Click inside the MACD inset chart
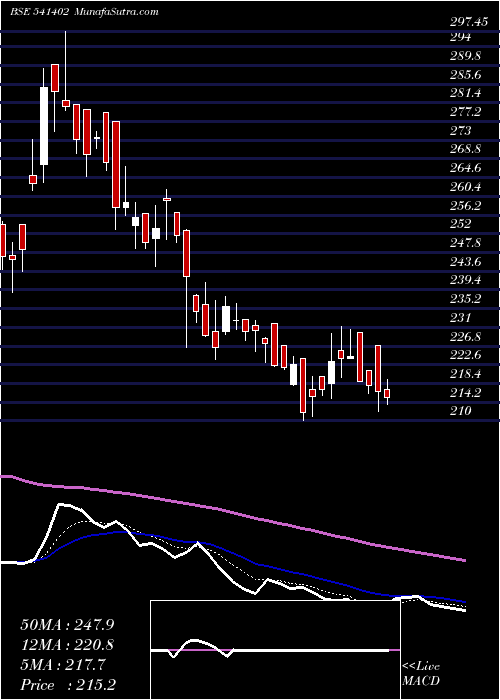Screen dimensions: 500x700 pos(275,650)
